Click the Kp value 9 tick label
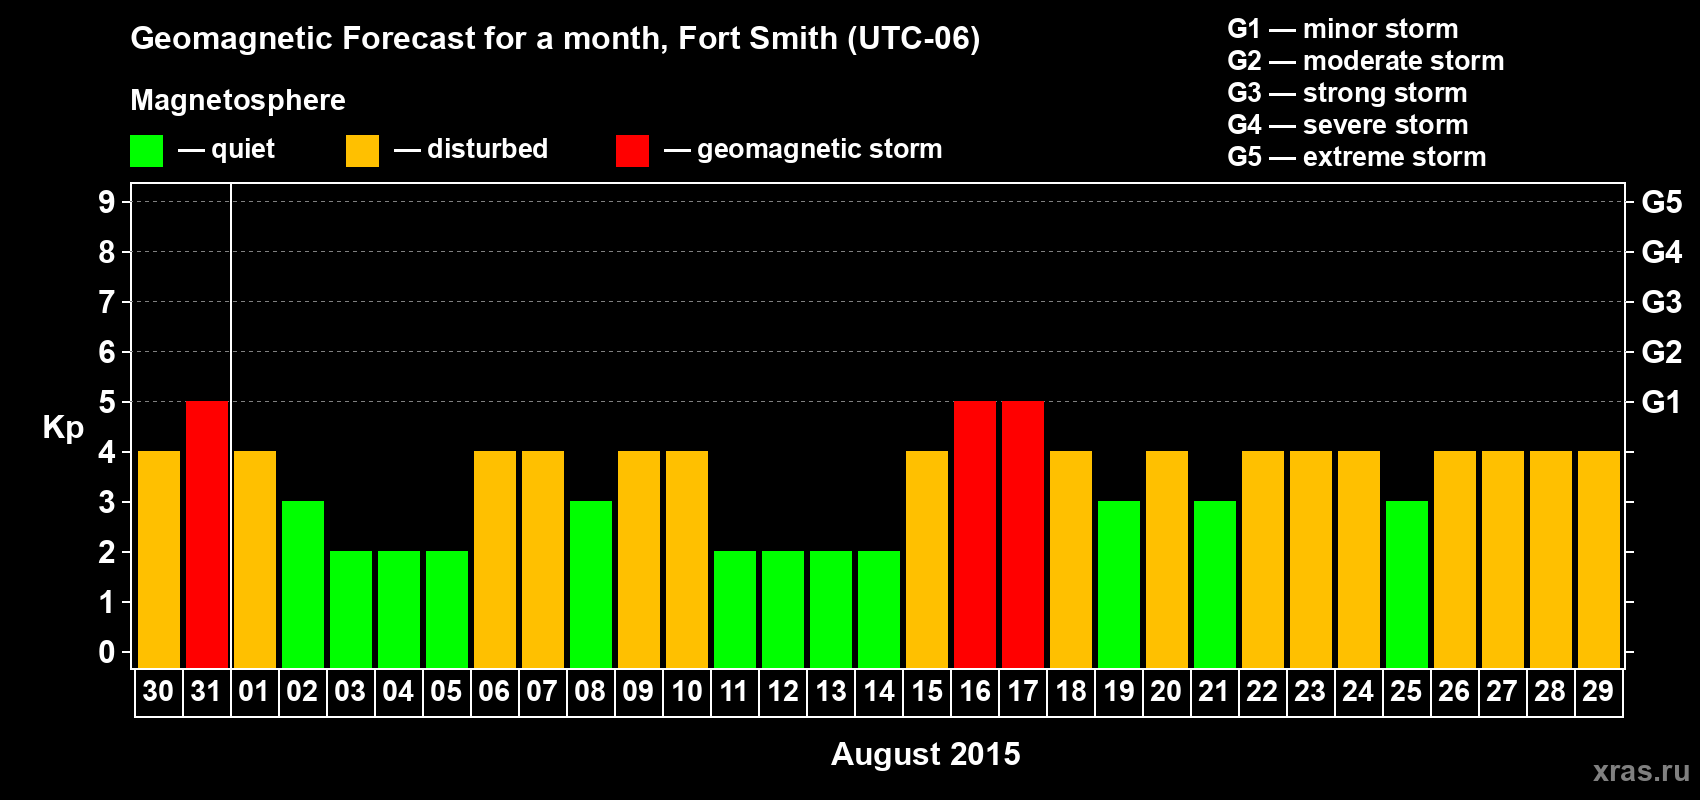1700x800 pixels. [x=107, y=202]
